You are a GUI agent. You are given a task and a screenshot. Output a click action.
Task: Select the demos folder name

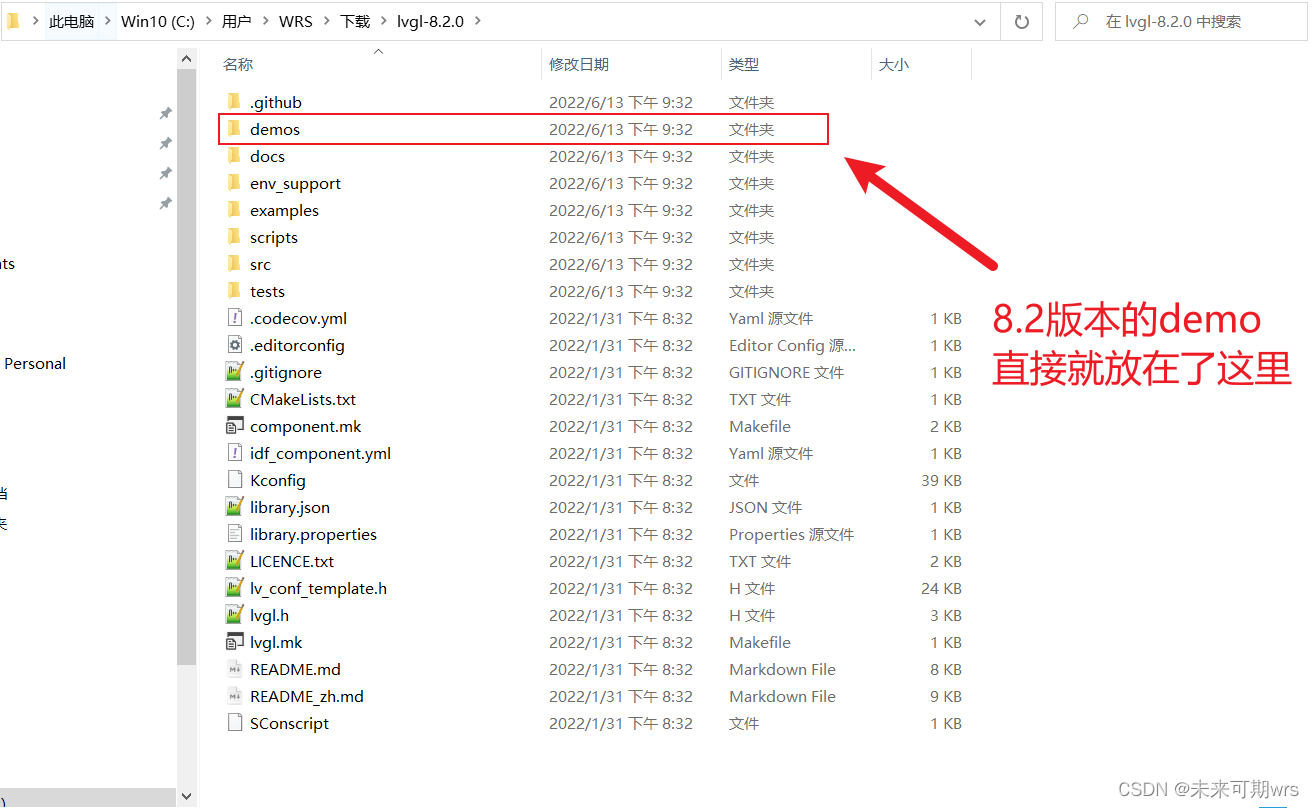pyautogui.click(x=275, y=129)
